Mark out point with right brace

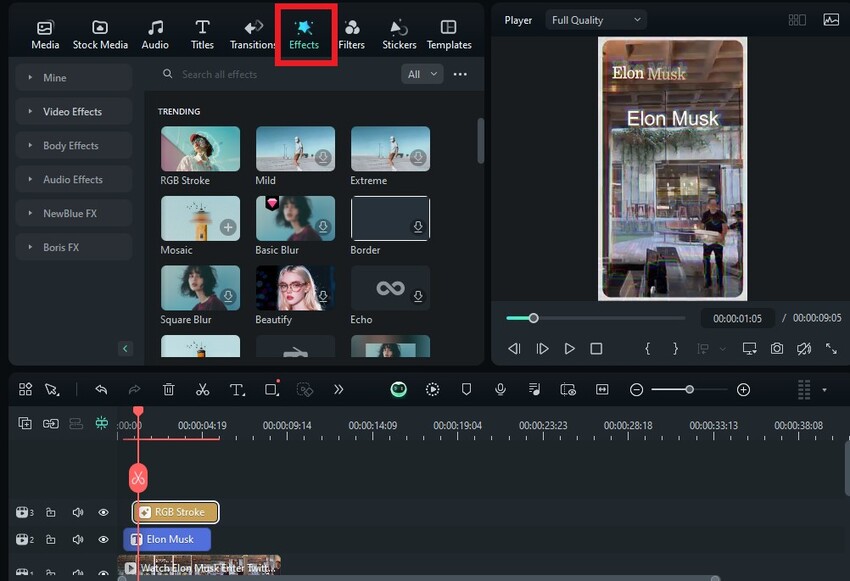675,348
